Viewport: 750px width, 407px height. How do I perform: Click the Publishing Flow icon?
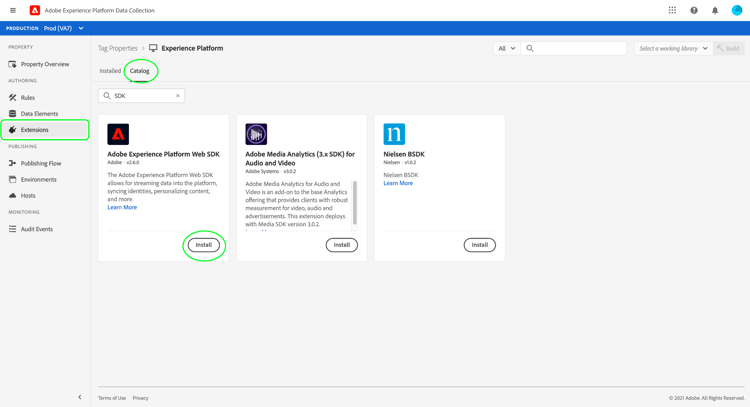tap(12, 164)
